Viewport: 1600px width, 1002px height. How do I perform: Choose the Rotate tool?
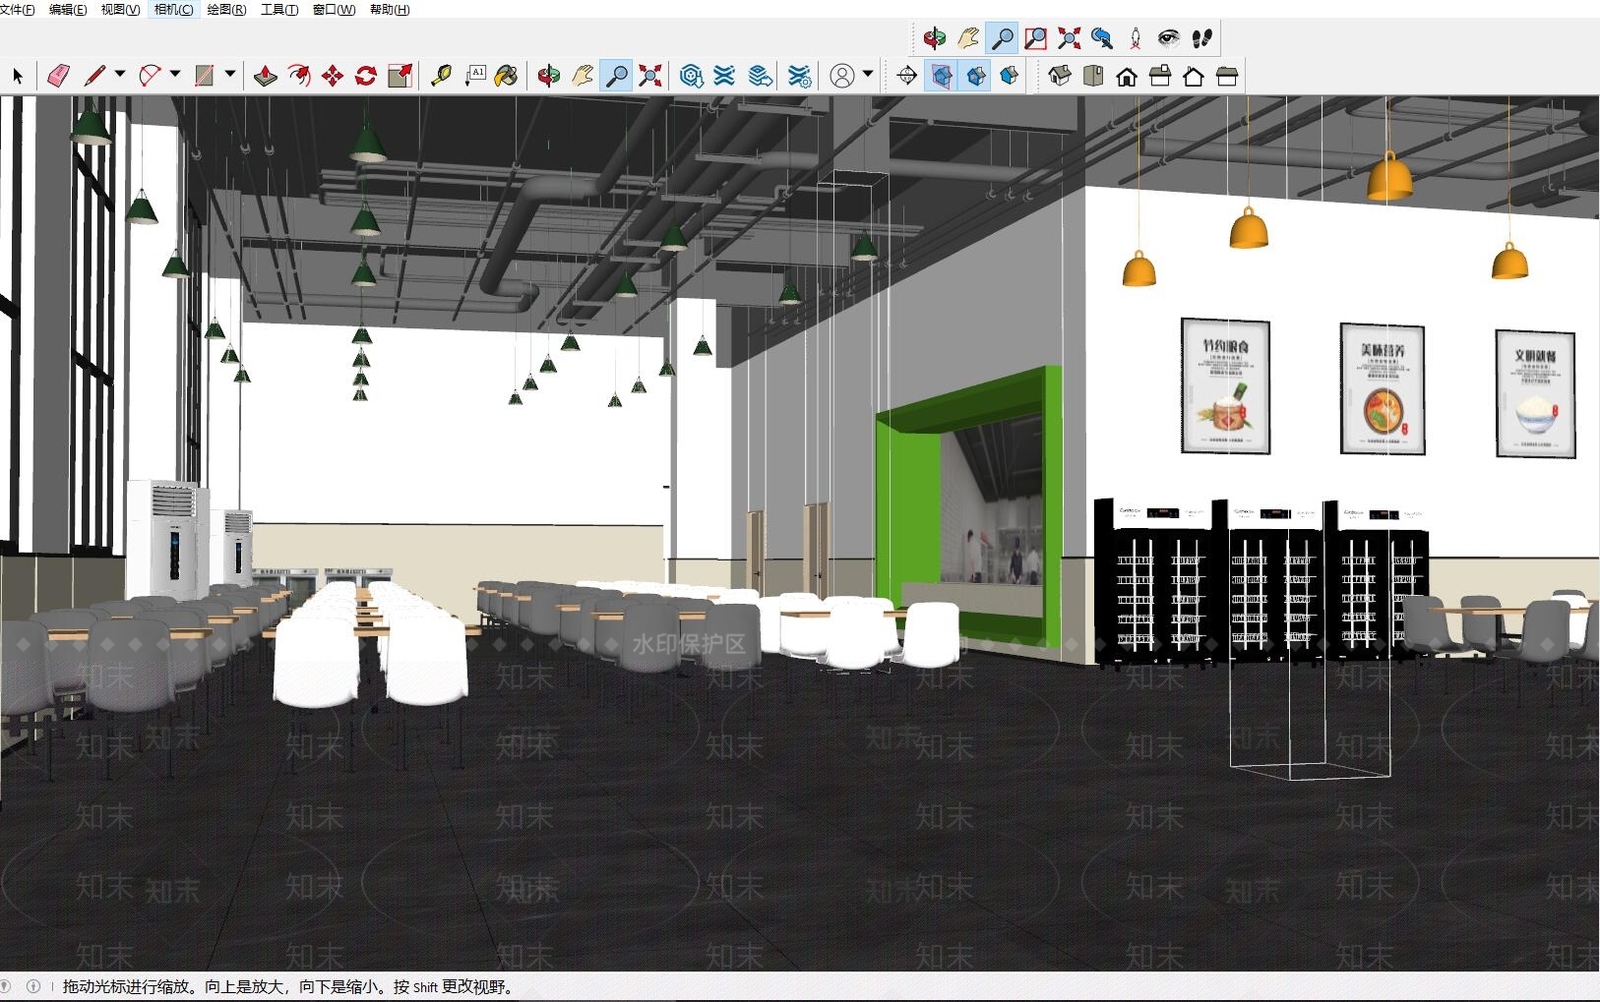coord(366,76)
